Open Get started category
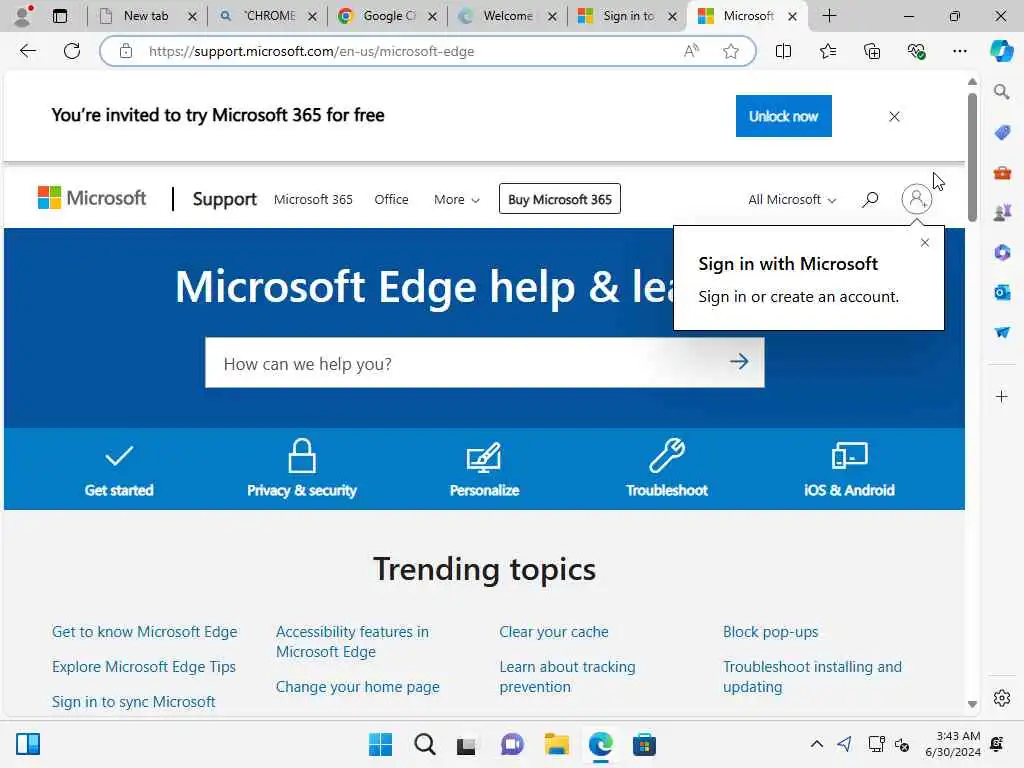 pyautogui.click(x=119, y=469)
